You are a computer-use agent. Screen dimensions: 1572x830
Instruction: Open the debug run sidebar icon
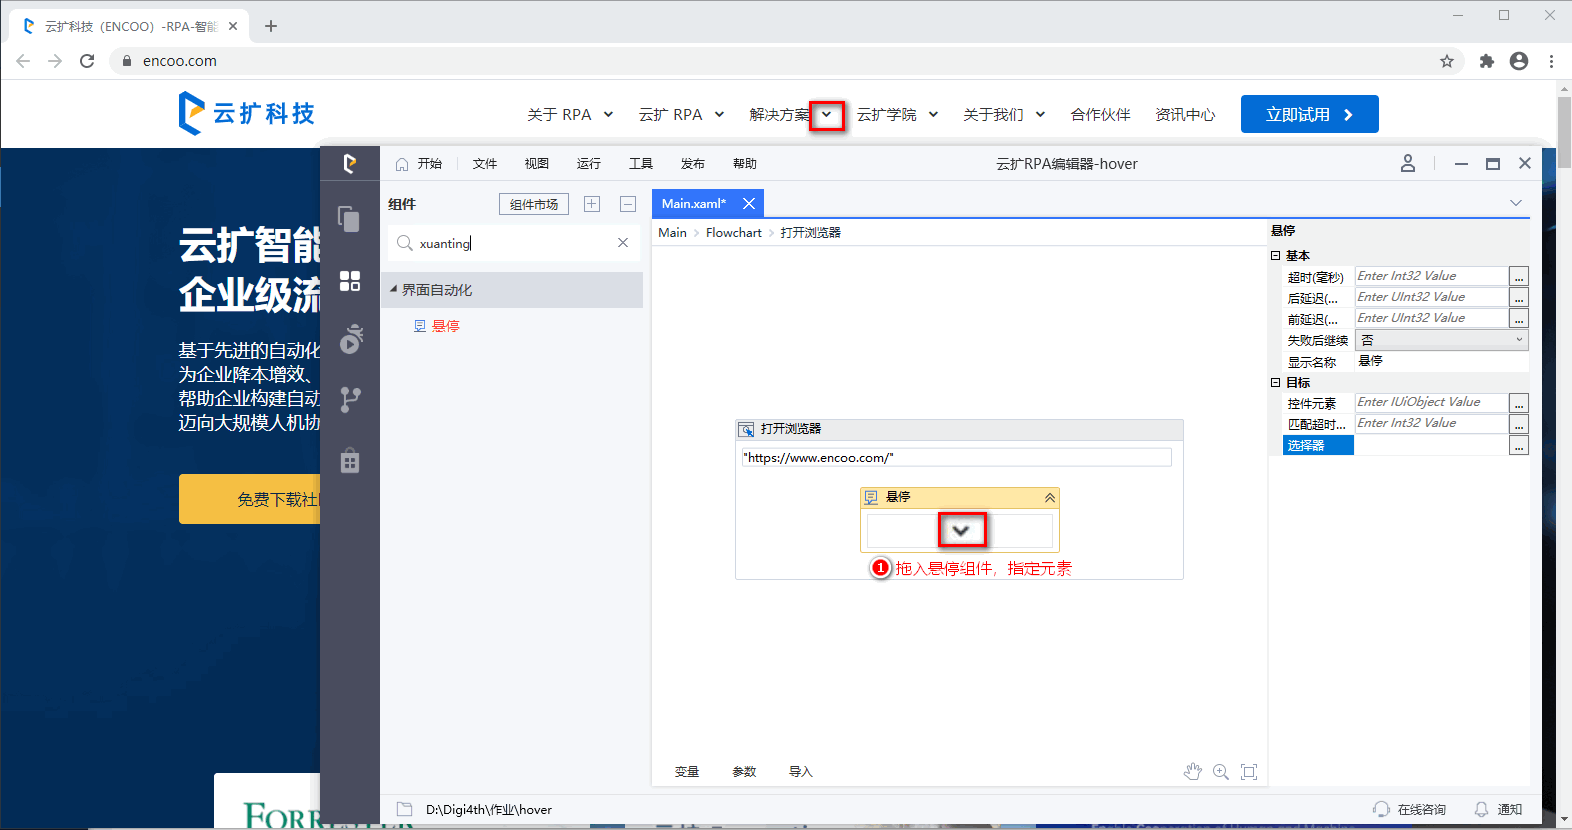(350, 339)
